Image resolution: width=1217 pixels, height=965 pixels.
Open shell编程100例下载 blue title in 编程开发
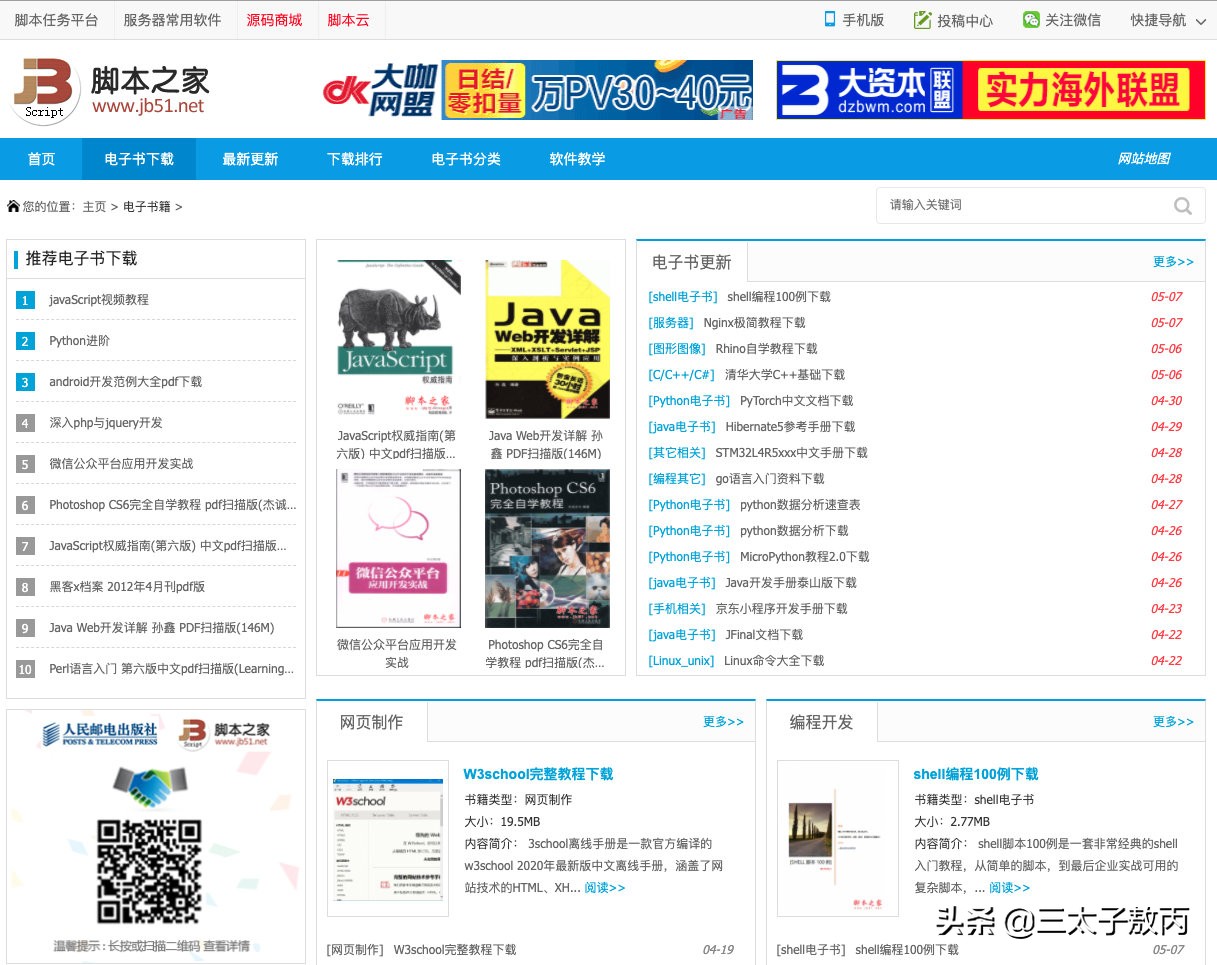pyautogui.click(x=976, y=774)
